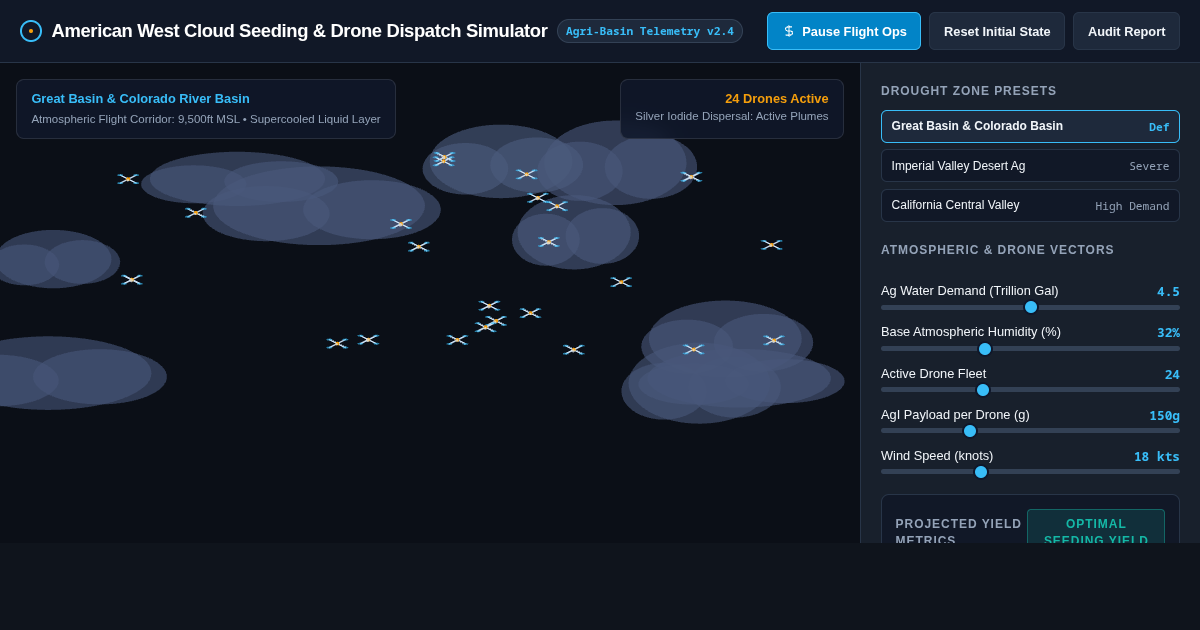Click the Optimal Seeding Yield badge

click(x=1096, y=526)
